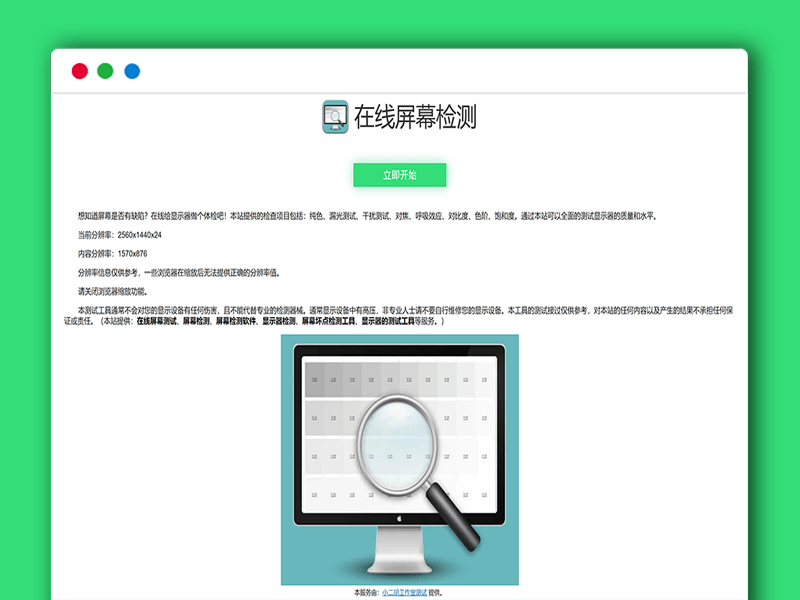Click the 在线屏幕检测 page heading
The image size is (800, 600).
pos(416,116)
